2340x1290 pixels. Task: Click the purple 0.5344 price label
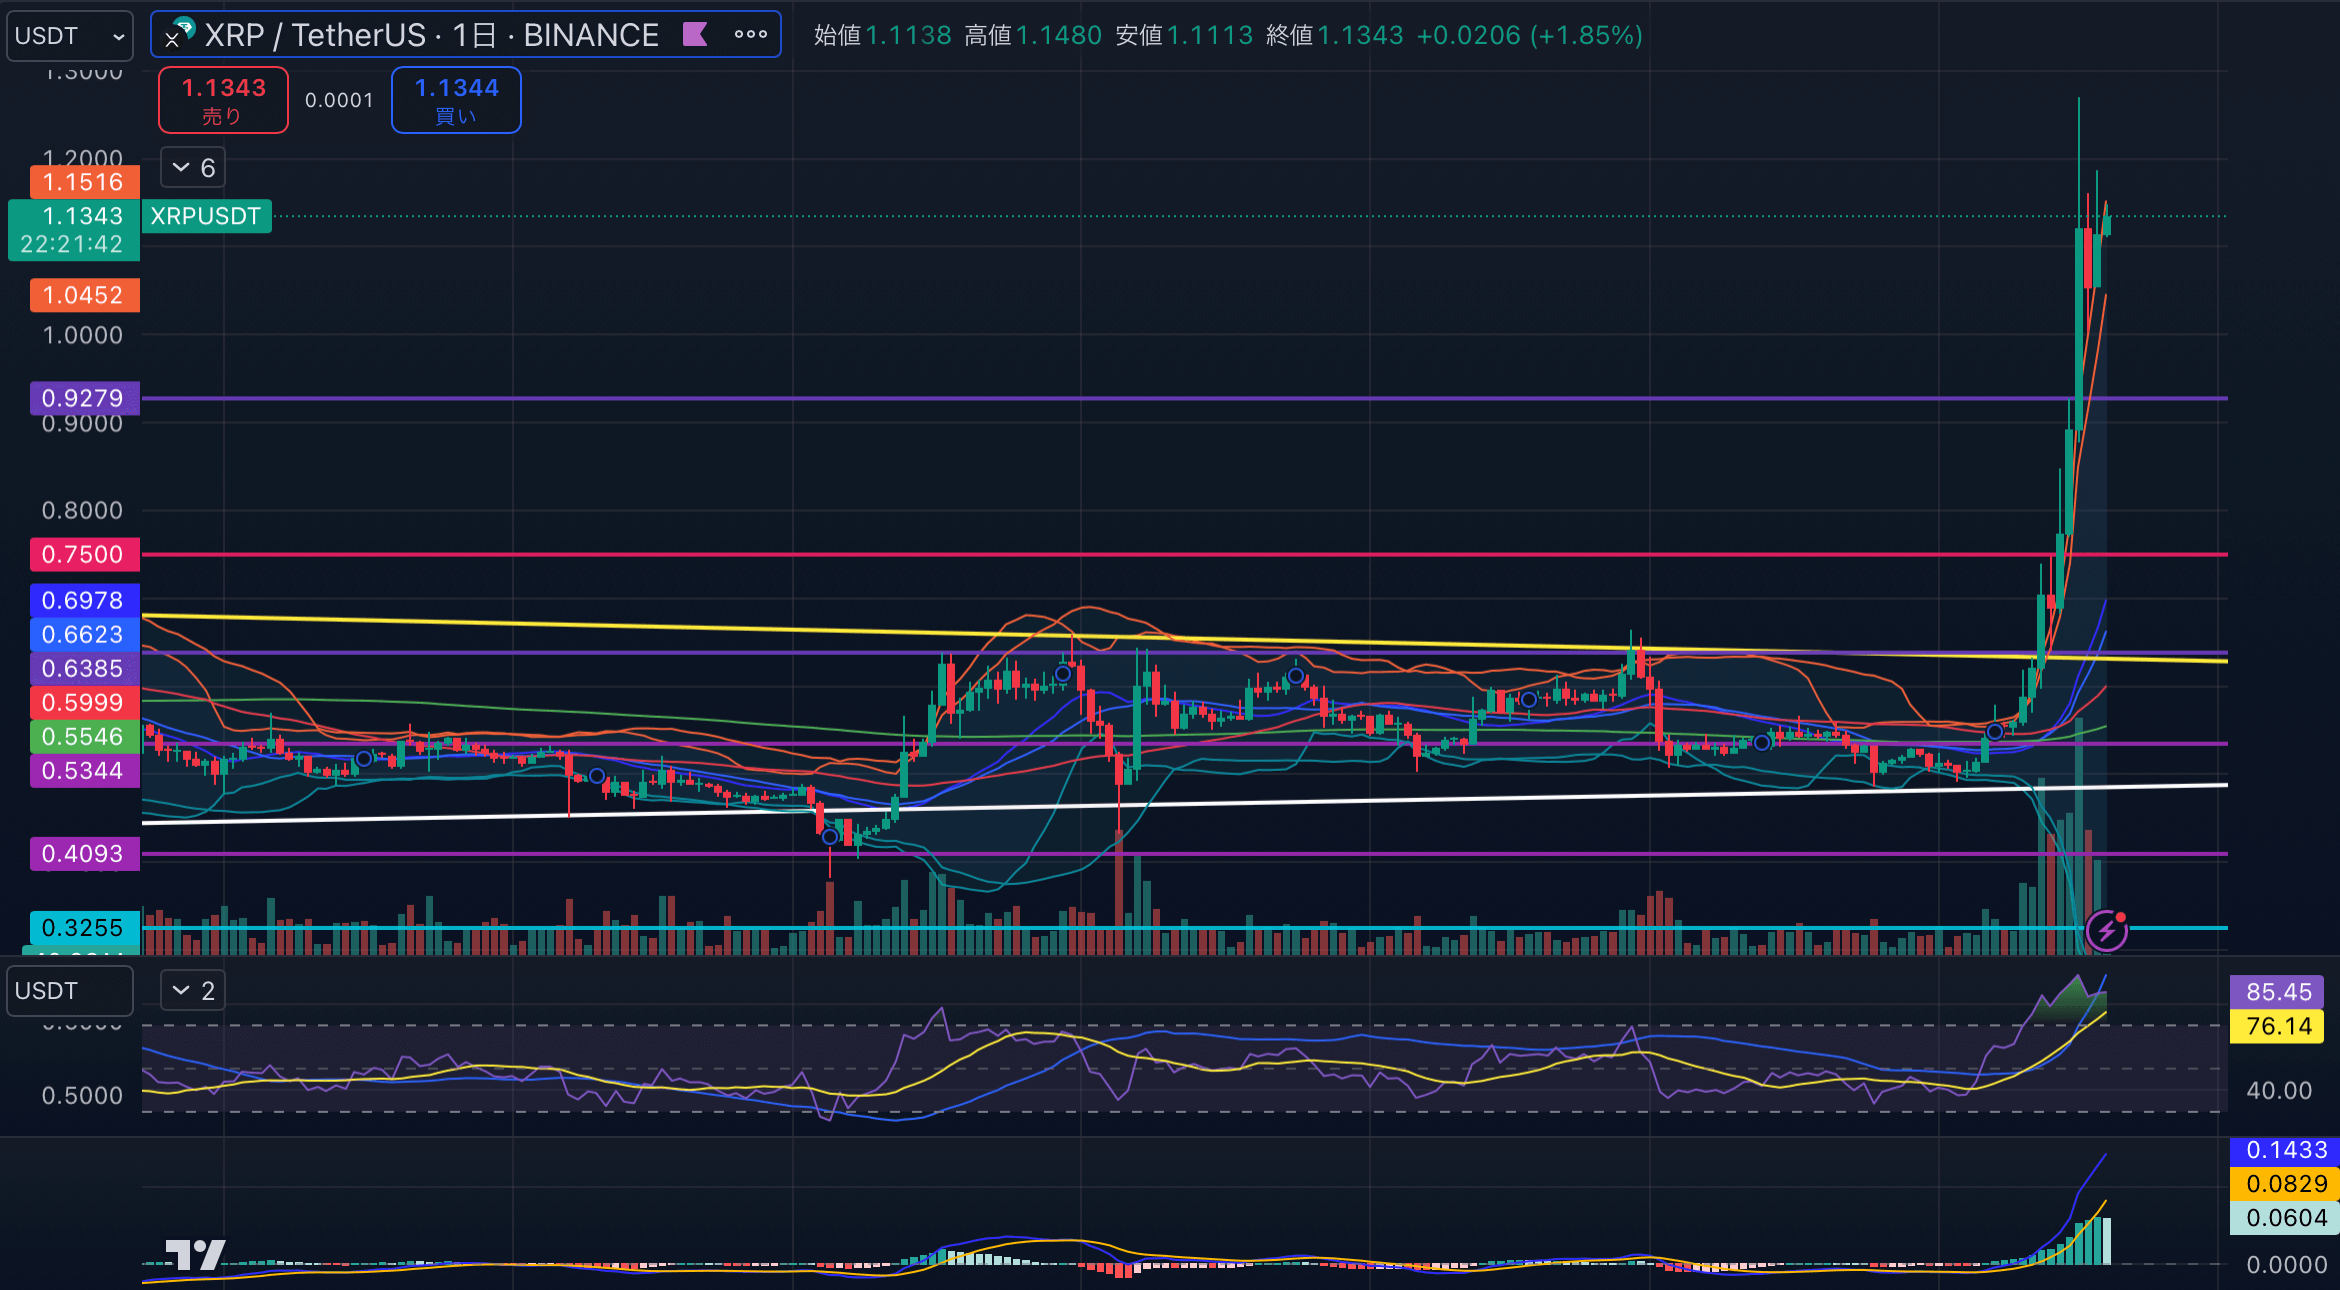(x=84, y=770)
